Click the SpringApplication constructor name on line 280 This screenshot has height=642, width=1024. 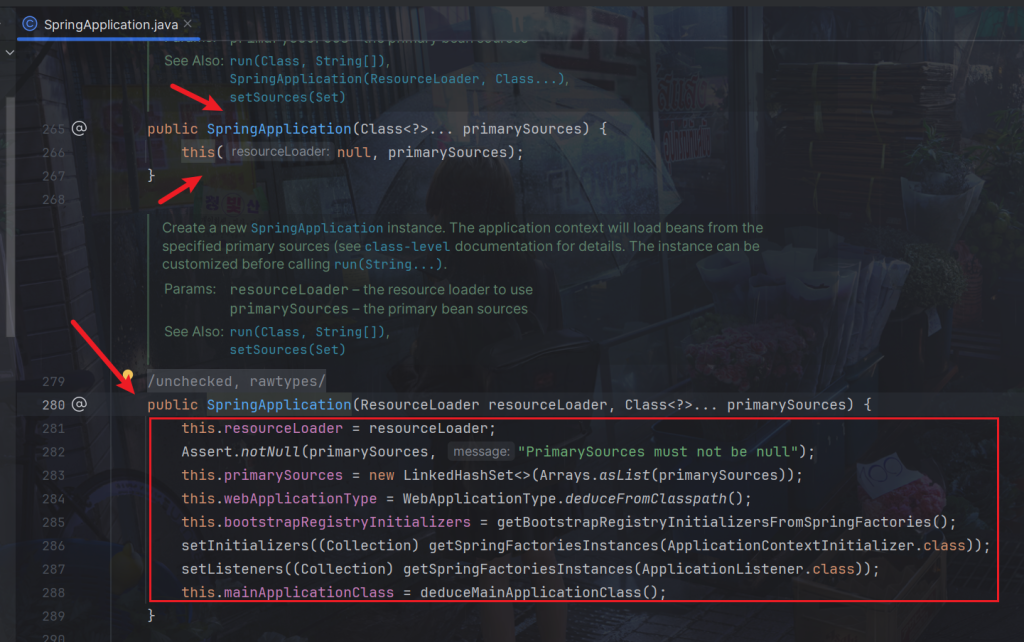point(278,405)
